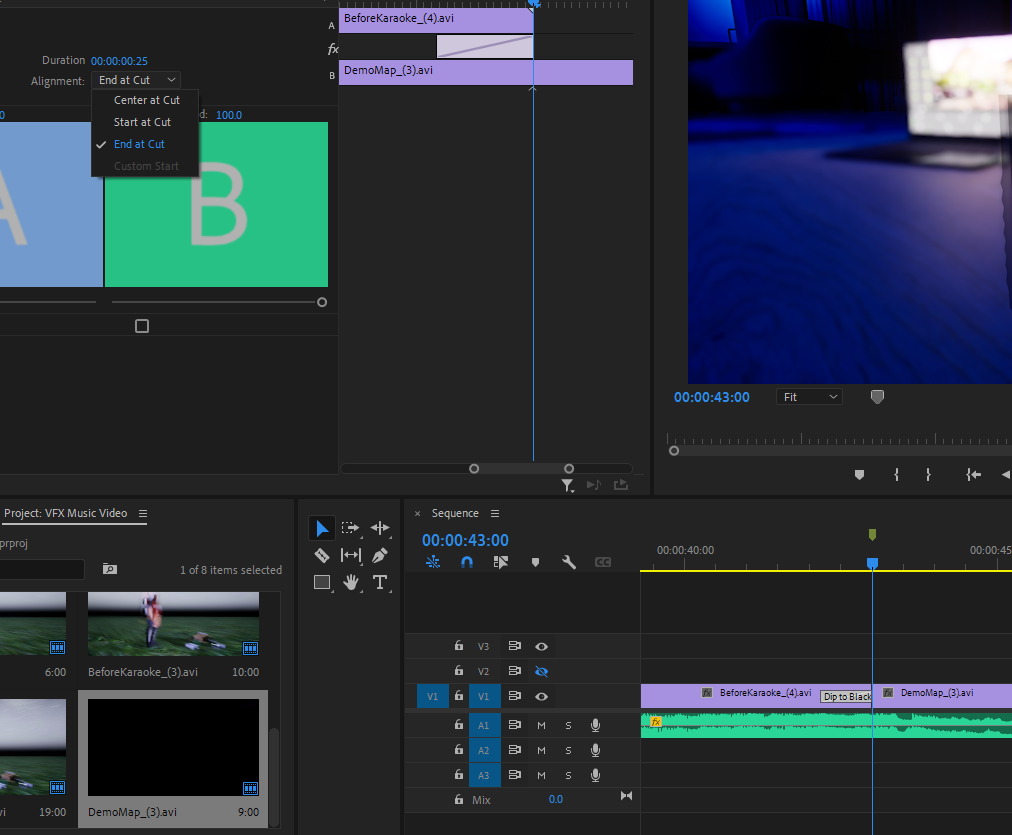
Task: Click the Dip to Black transition on timeline
Action: 846,696
